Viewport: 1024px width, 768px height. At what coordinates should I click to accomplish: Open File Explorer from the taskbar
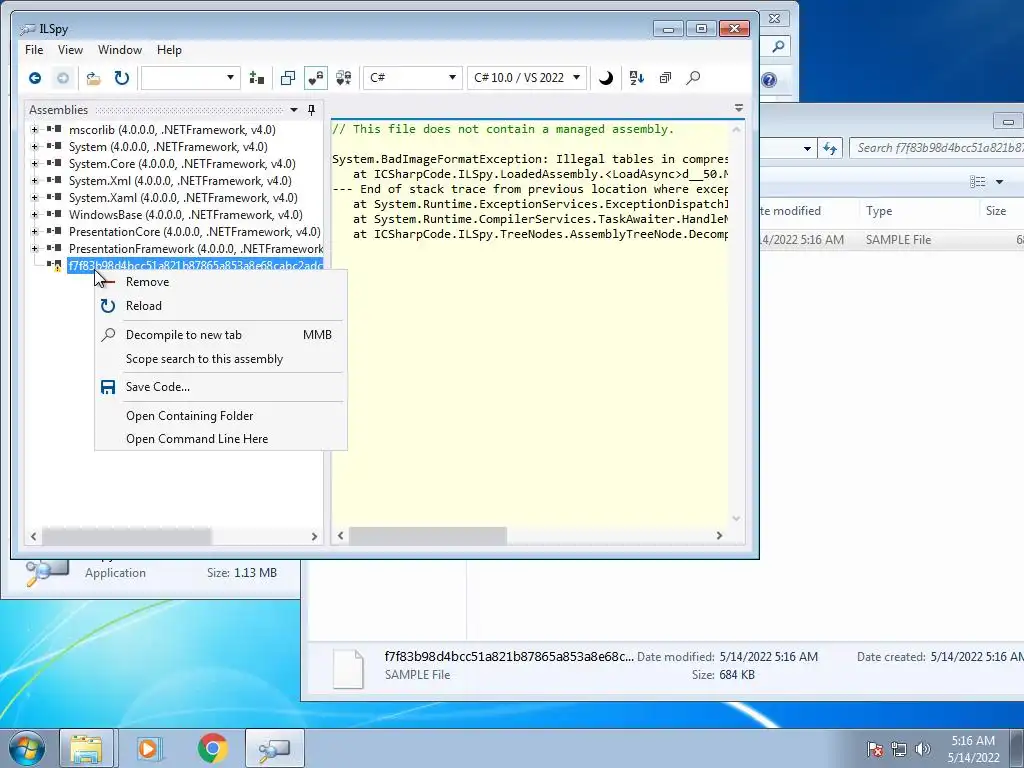click(x=86, y=748)
